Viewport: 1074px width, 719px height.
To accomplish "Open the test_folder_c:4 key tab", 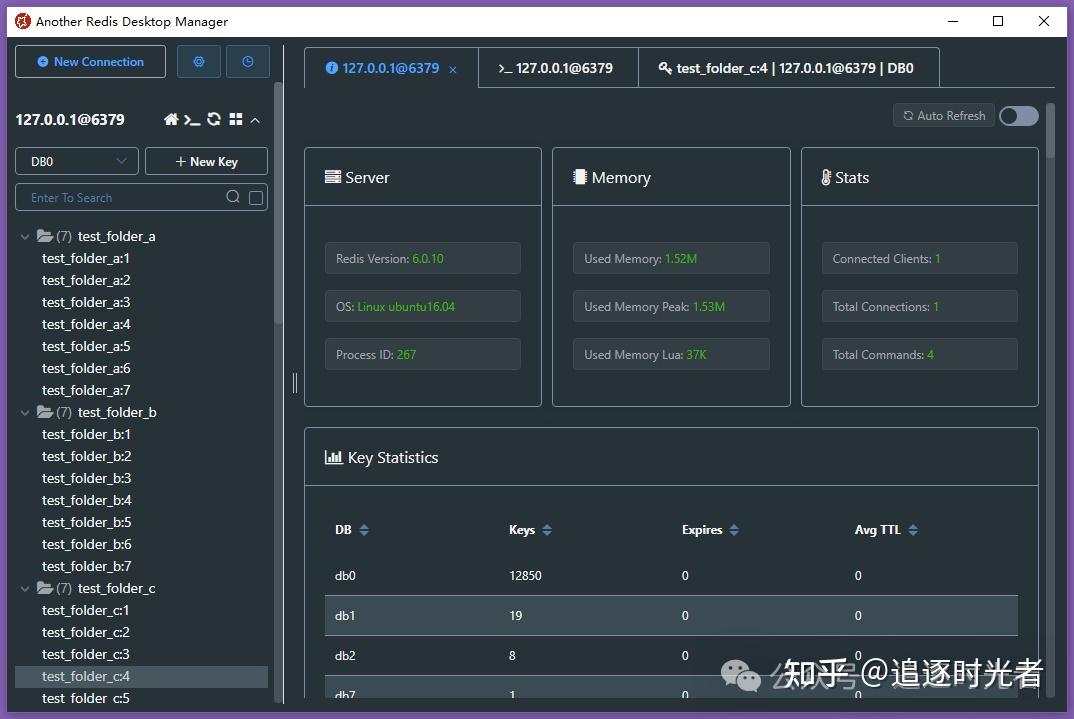I will 788,68.
